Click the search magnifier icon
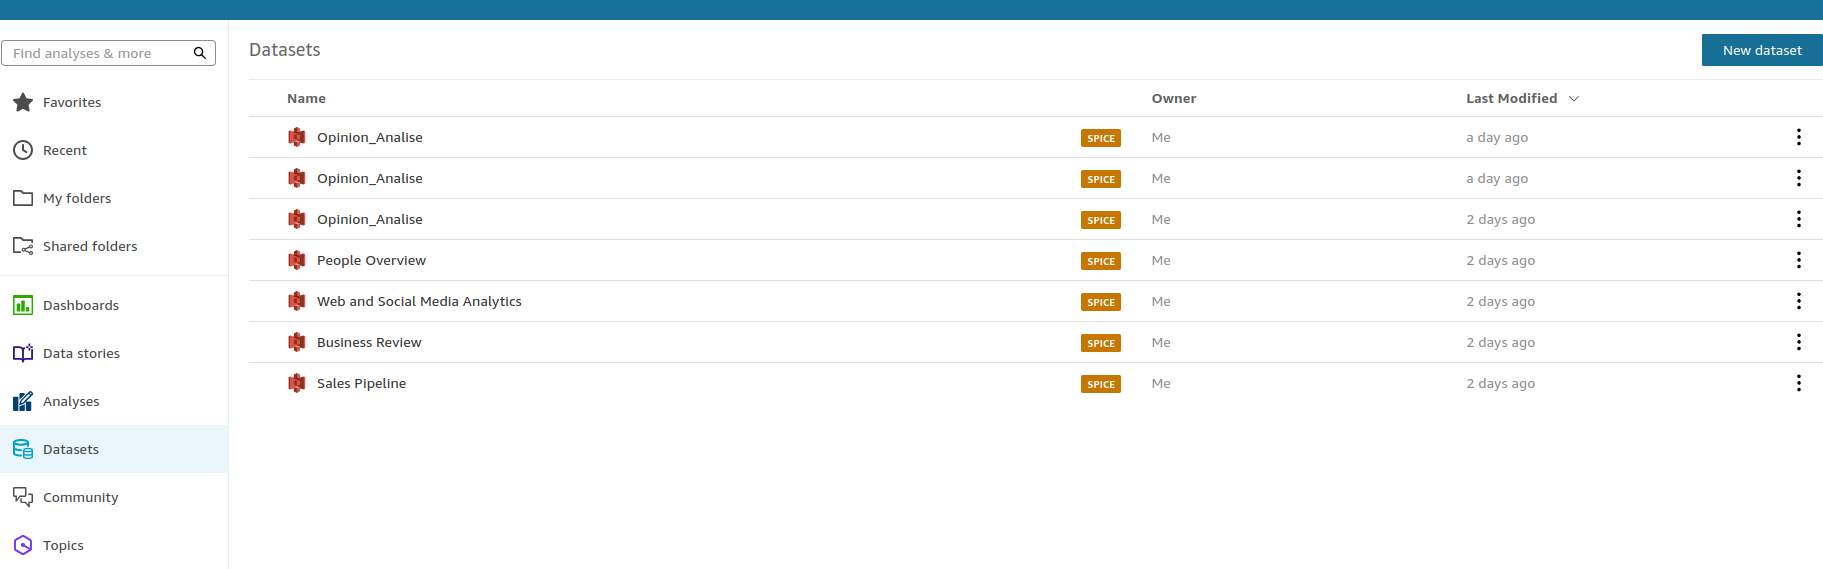Viewport: 1823px width, 569px height. pyautogui.click(x=200, y=53)
